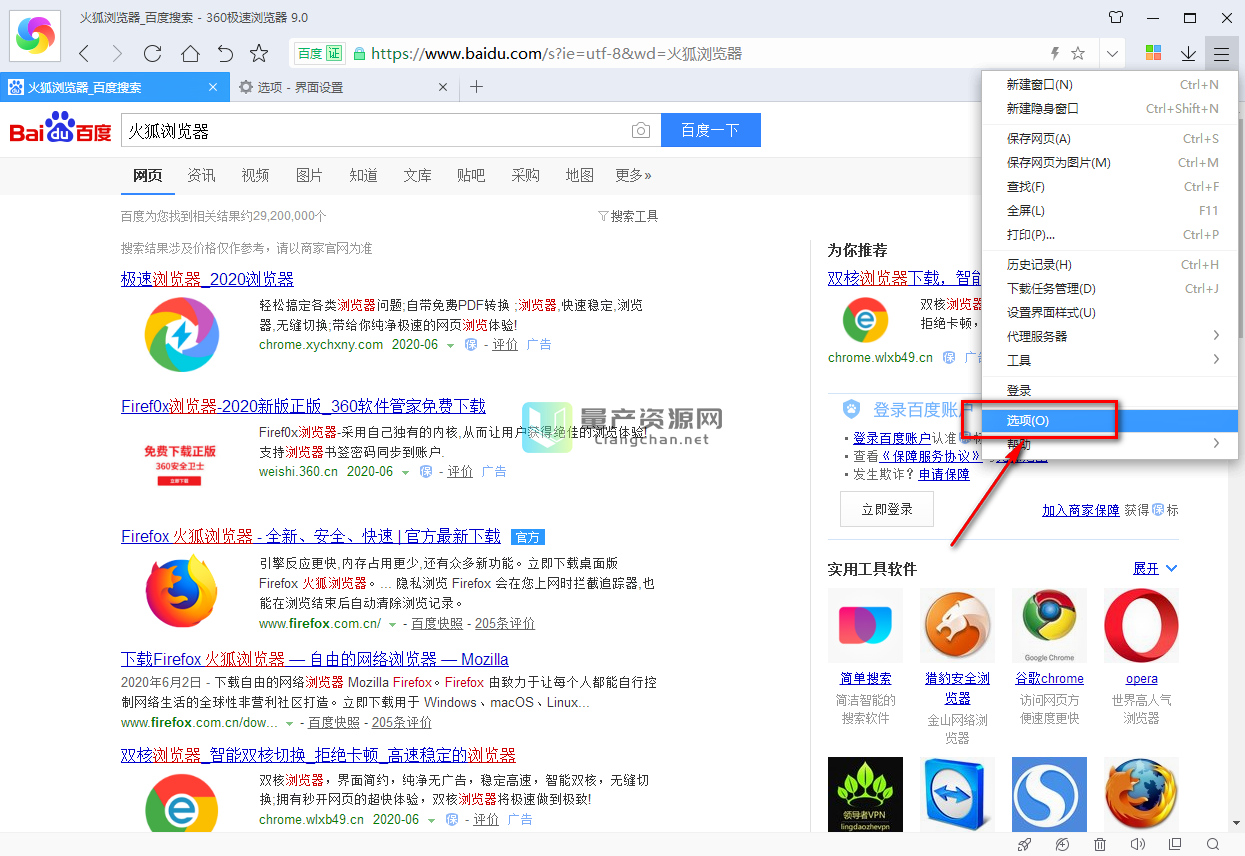Viewport: 1245px width, 856px height.
Task: Open 猎豹安全浏览器 icon
Action: click(957, 625)
